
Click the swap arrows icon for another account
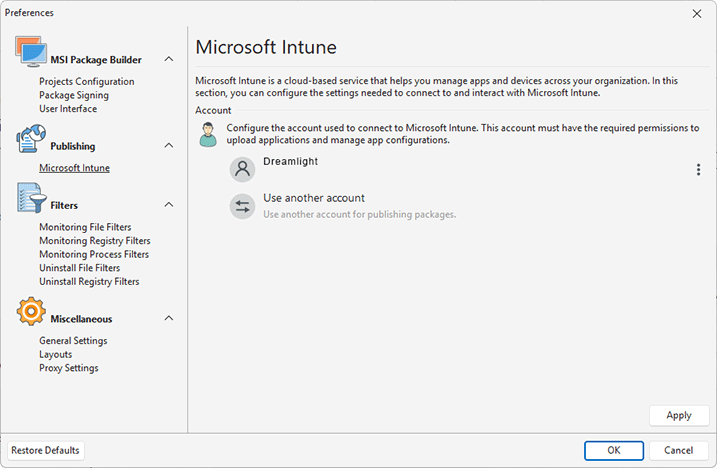(x=242, y=206)
